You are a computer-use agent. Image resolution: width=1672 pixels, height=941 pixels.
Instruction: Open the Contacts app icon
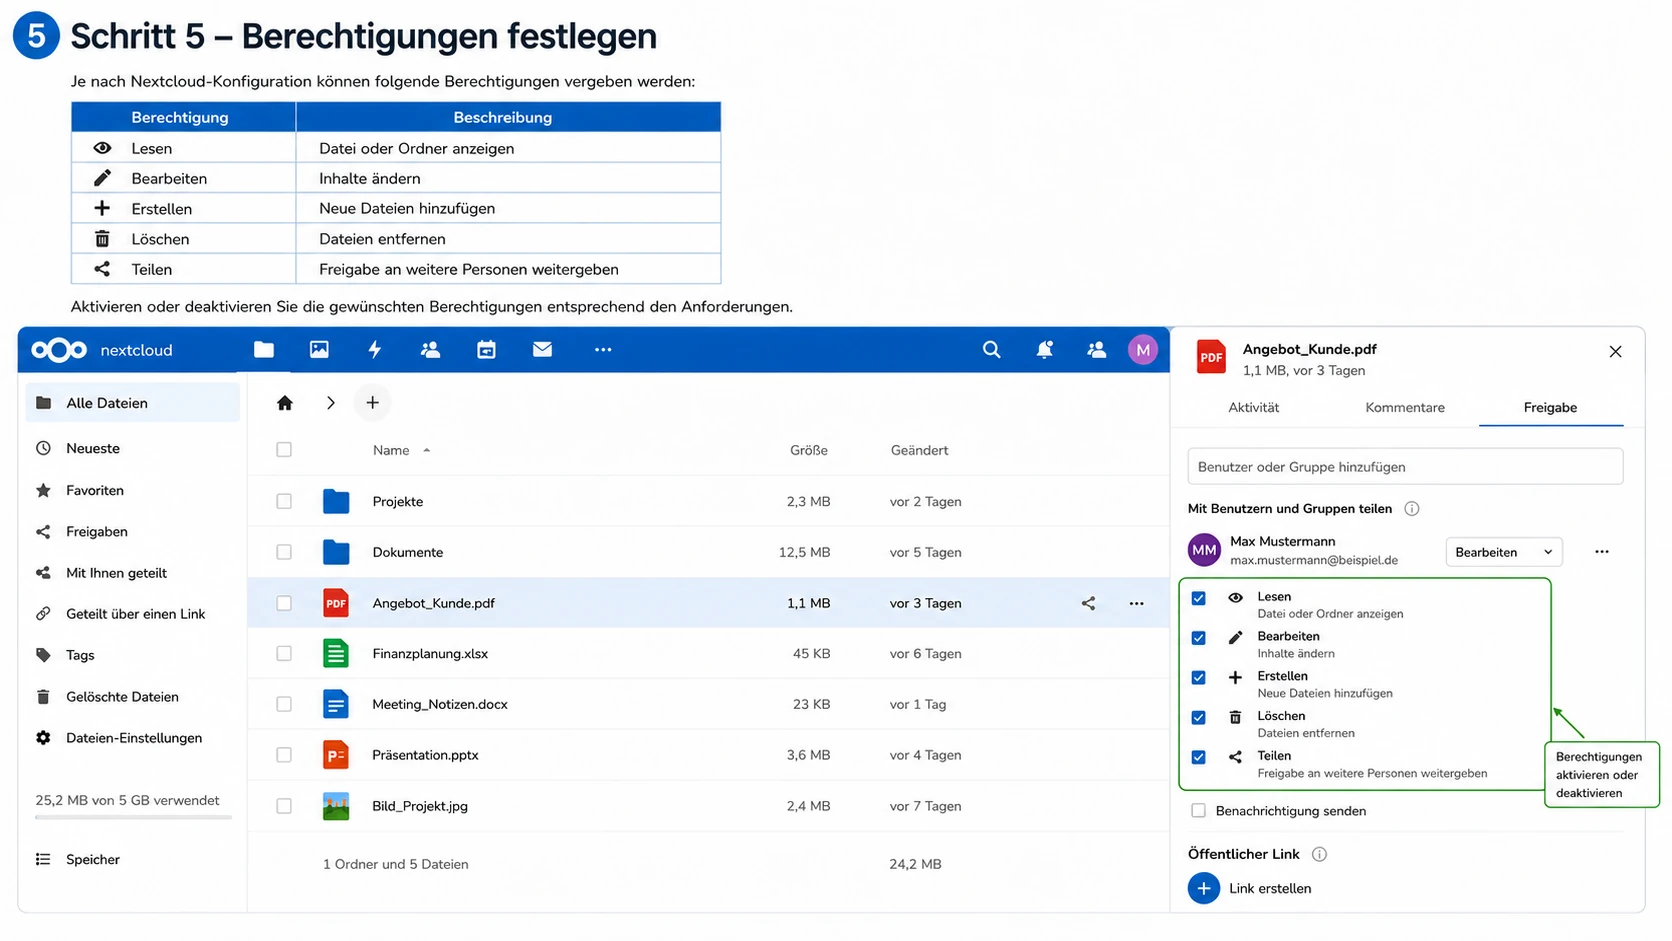(x=431, y=349)
